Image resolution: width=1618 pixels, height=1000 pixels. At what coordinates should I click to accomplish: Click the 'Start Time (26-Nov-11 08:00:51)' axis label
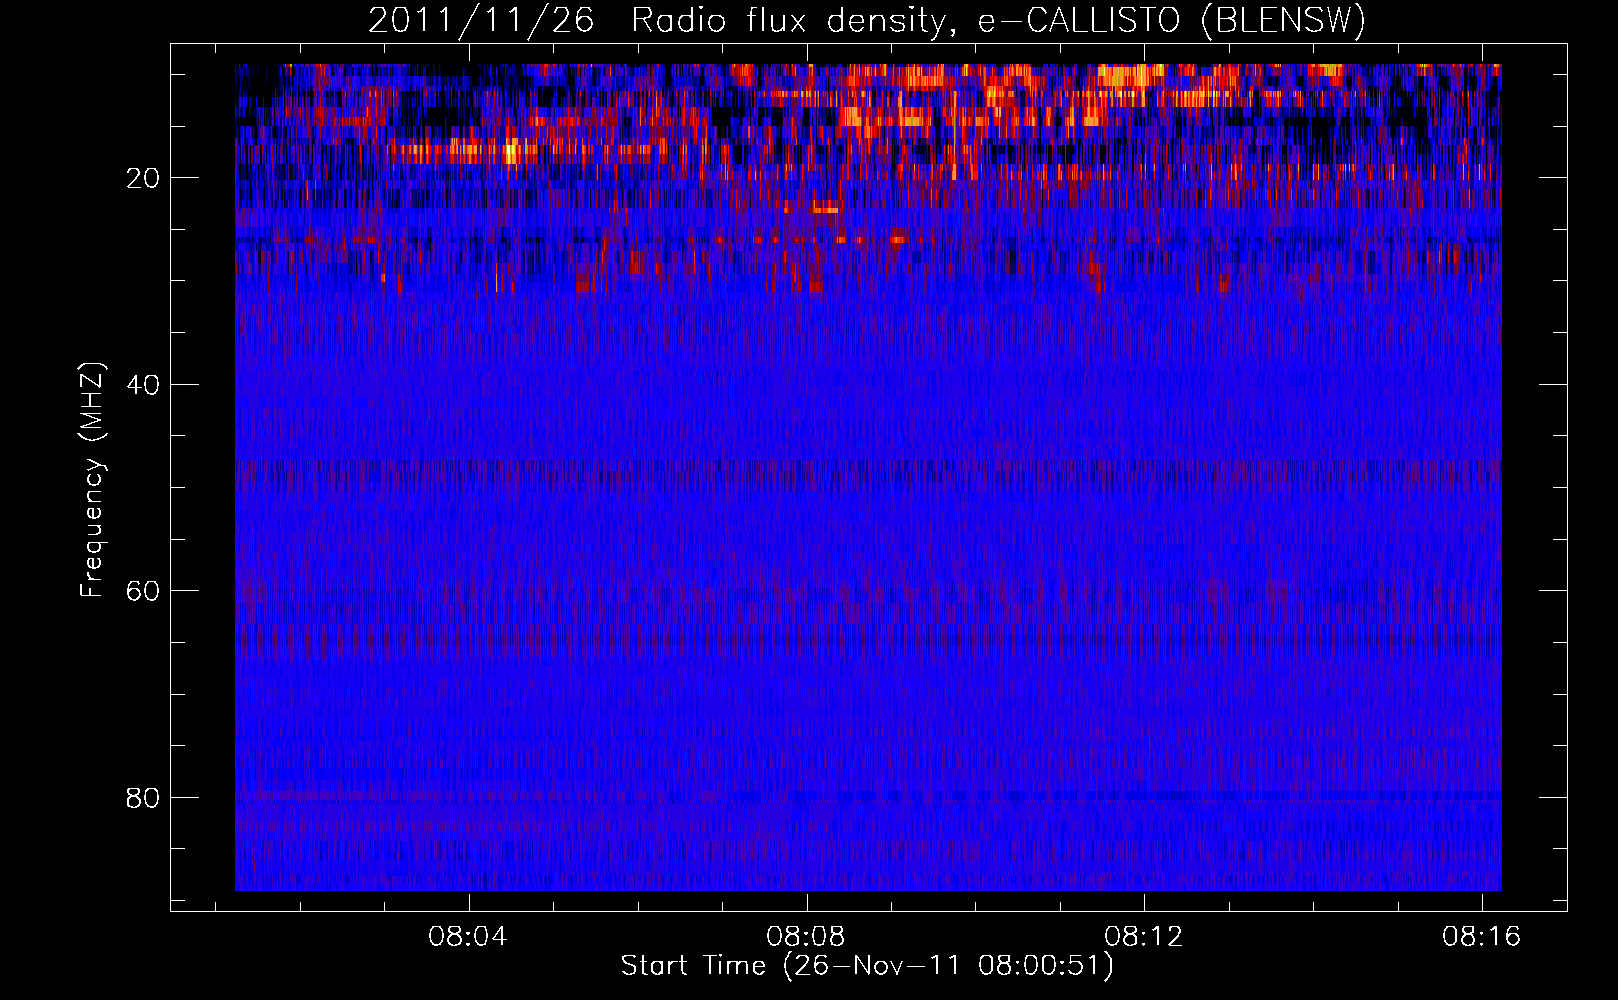tap(867, 966)
